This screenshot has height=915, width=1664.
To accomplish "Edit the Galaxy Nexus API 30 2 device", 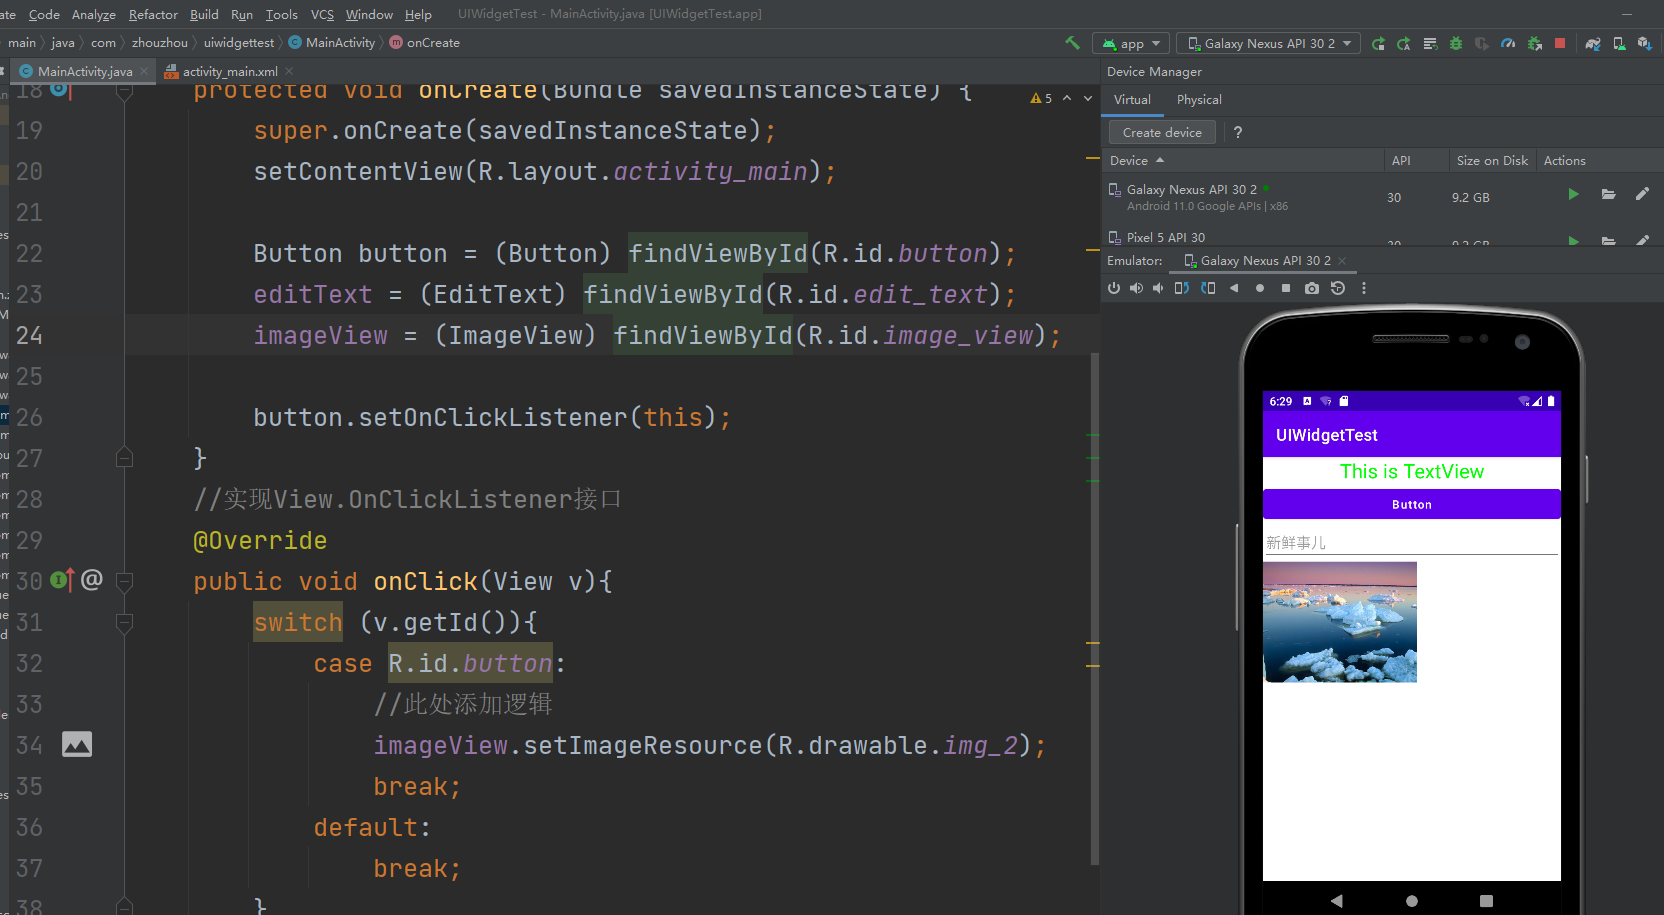I will tap(1642, 194).
